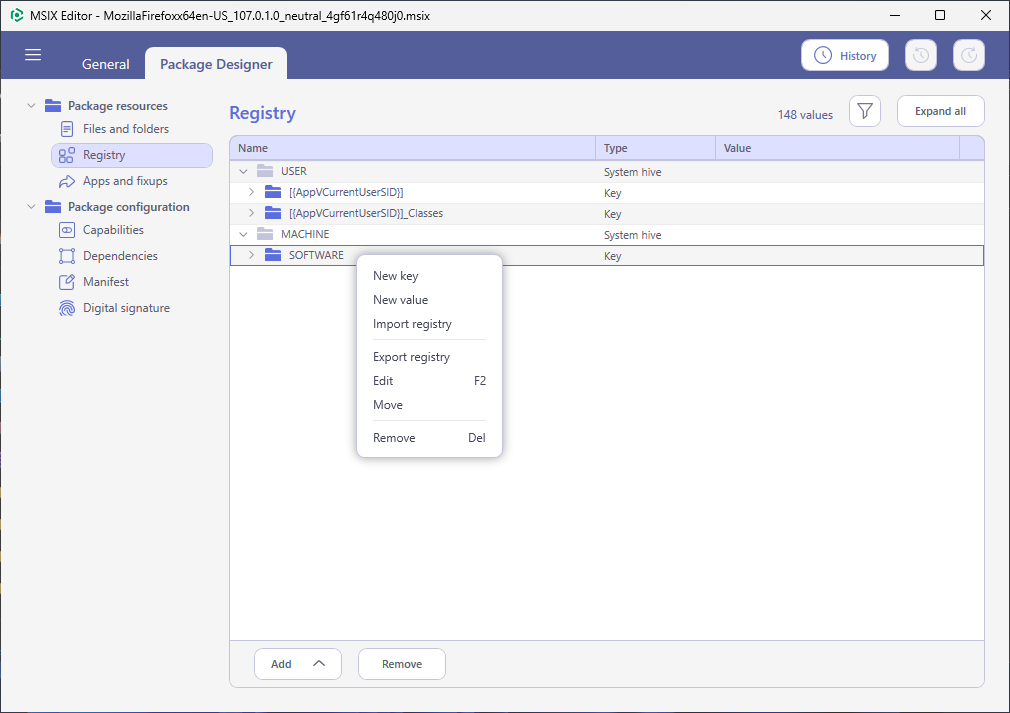Choose Edit from context menu
Image resolution: width=1010 pixels, height=713 pixels.
point(429,381)
